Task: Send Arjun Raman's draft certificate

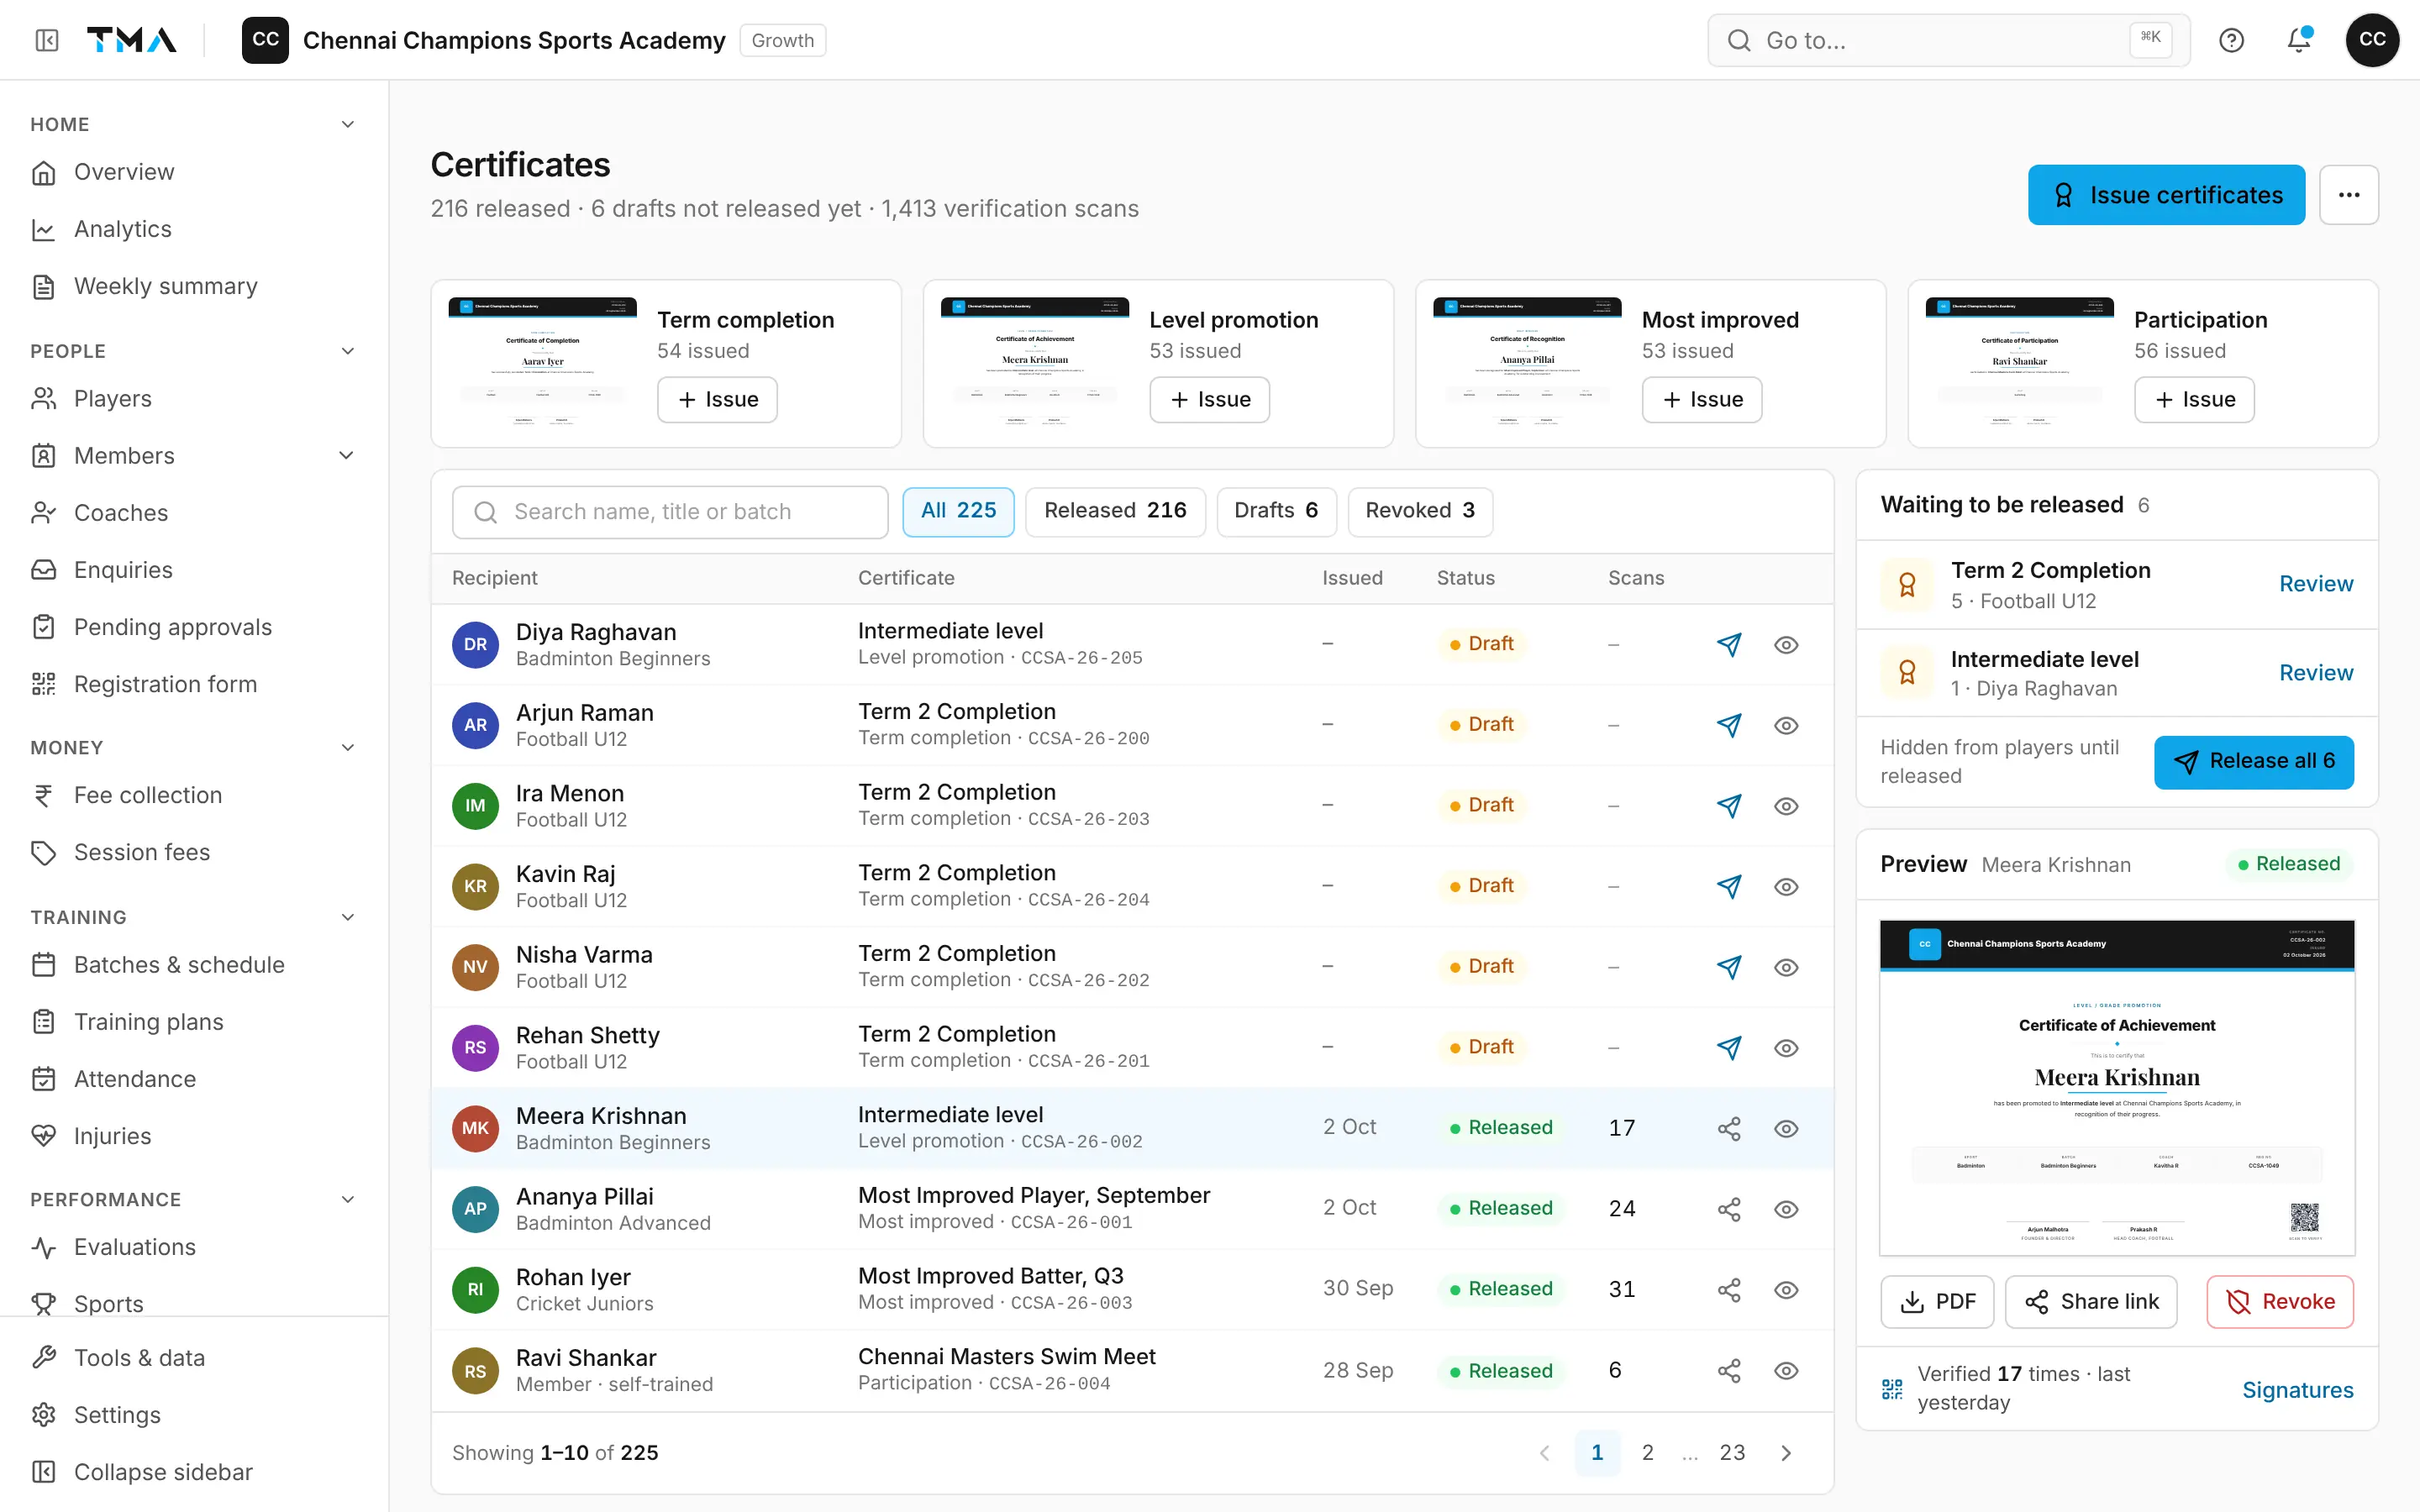Action: (x=1729, y=725)
